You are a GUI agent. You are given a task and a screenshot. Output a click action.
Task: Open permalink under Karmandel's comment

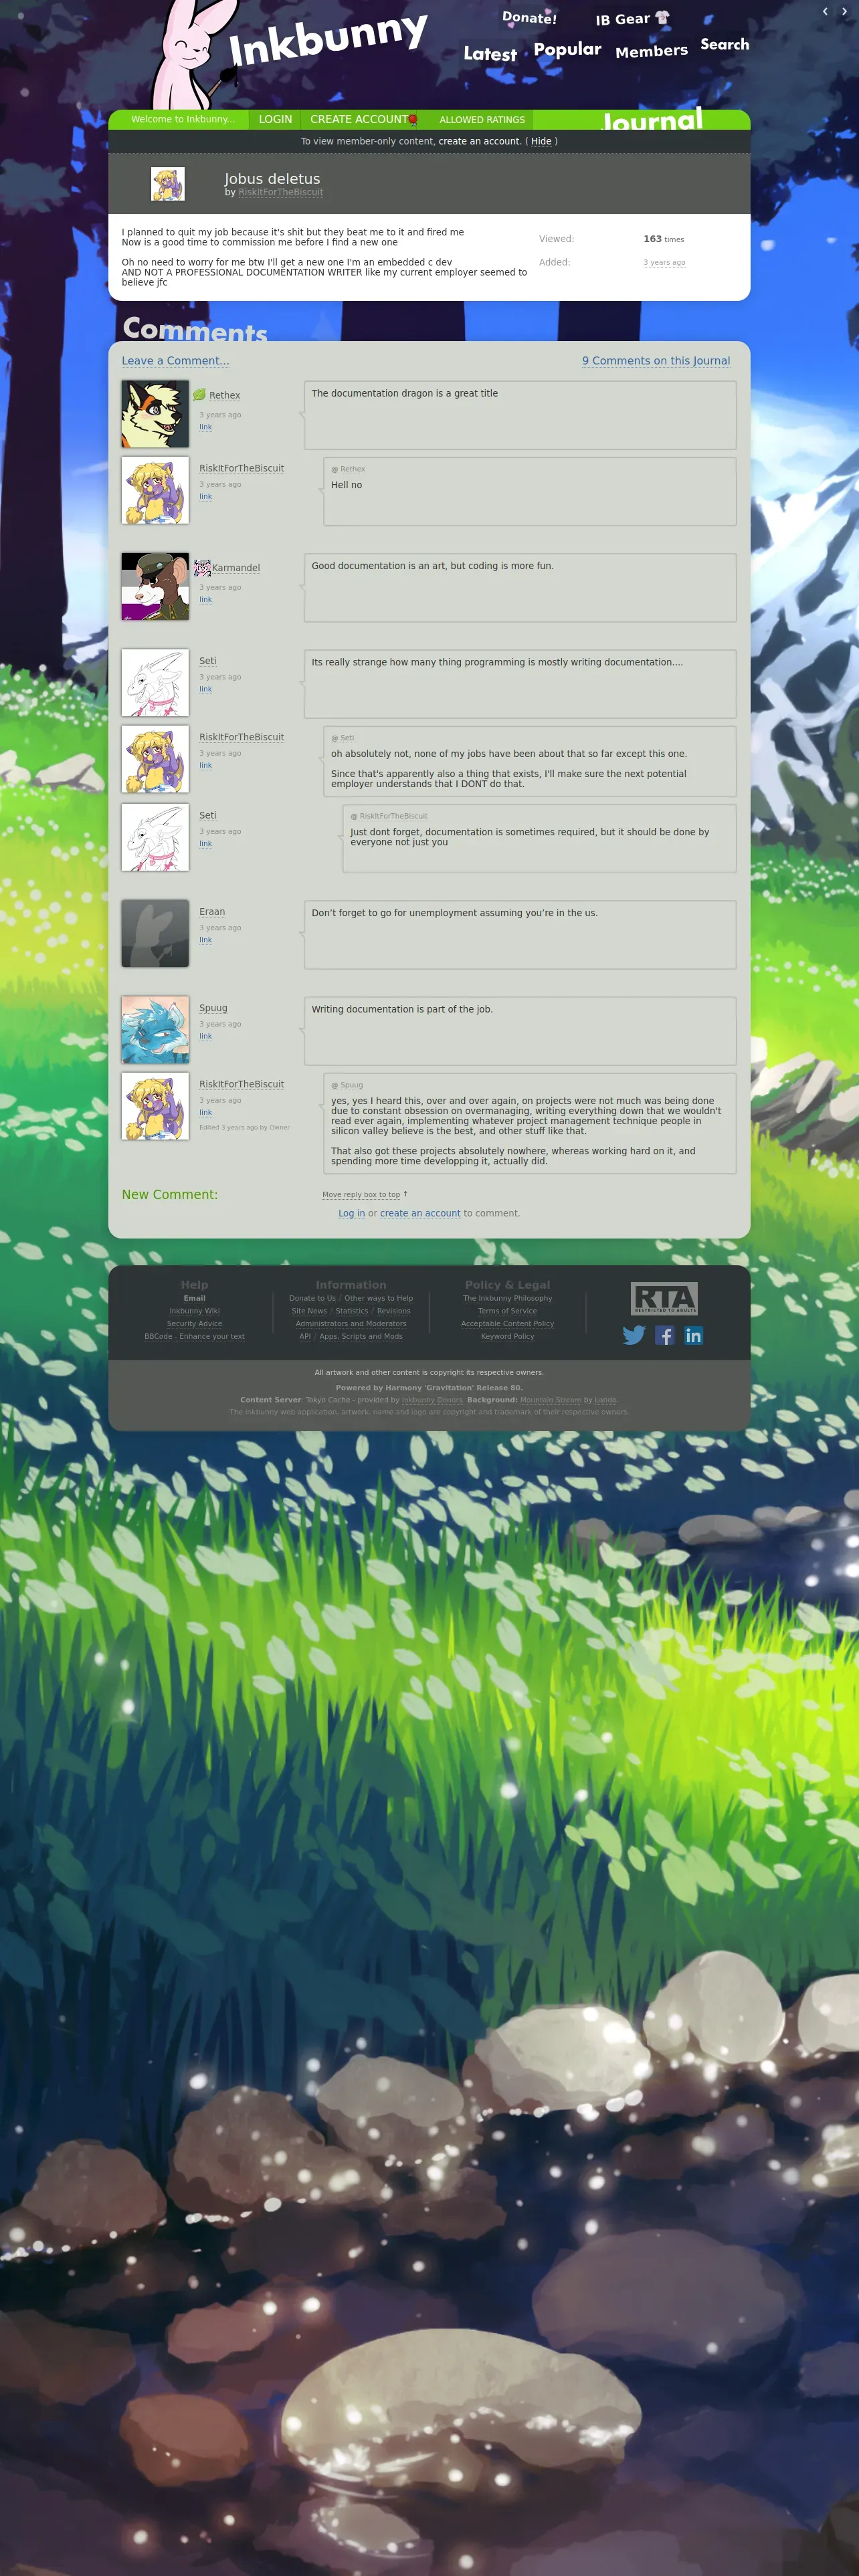[x=205, y=599]
